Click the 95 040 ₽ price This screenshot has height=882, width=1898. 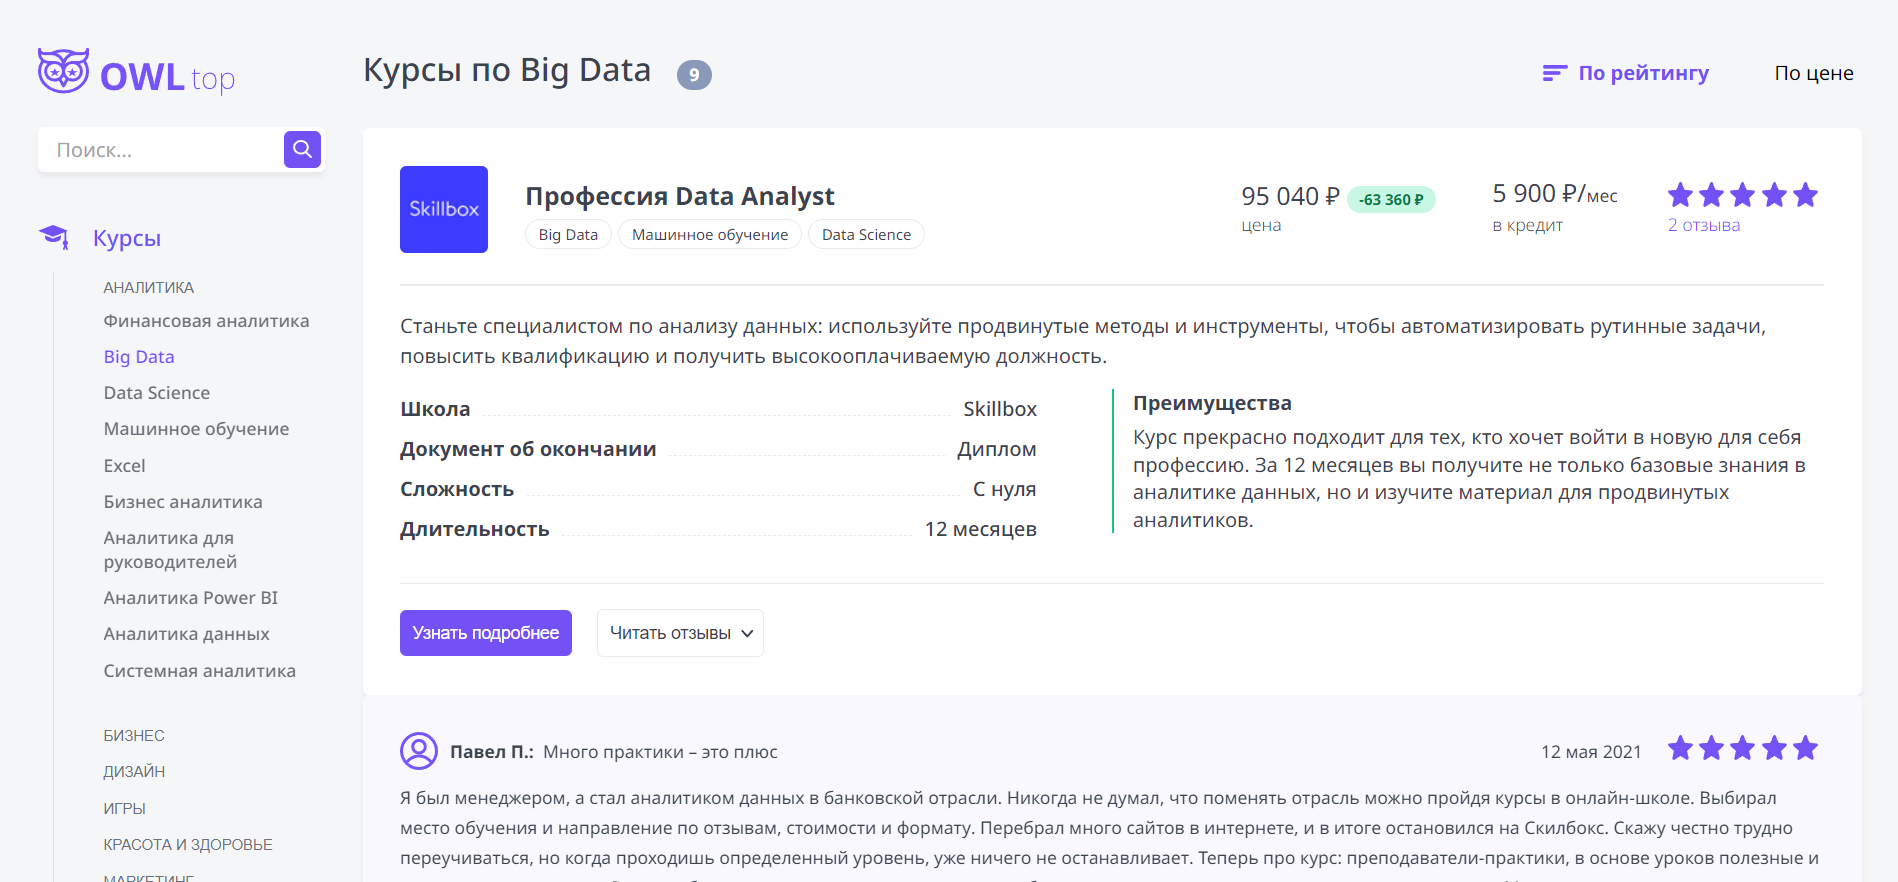[x=1290, y=196]
